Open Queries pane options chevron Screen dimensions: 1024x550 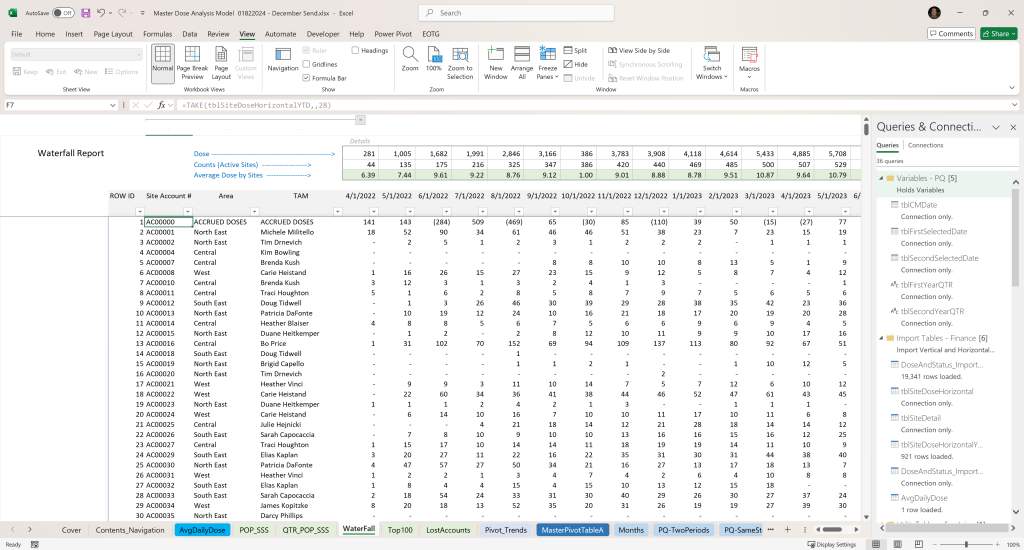pos(996,127)
